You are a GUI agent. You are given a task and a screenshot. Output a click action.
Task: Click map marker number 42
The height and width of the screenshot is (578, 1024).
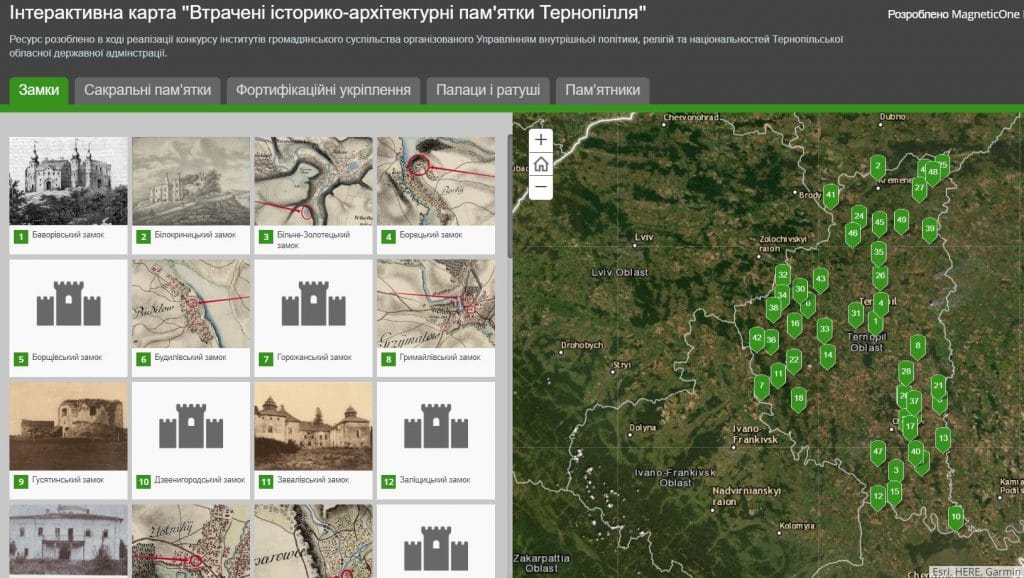pyautogui.click(x=756, y=338)
